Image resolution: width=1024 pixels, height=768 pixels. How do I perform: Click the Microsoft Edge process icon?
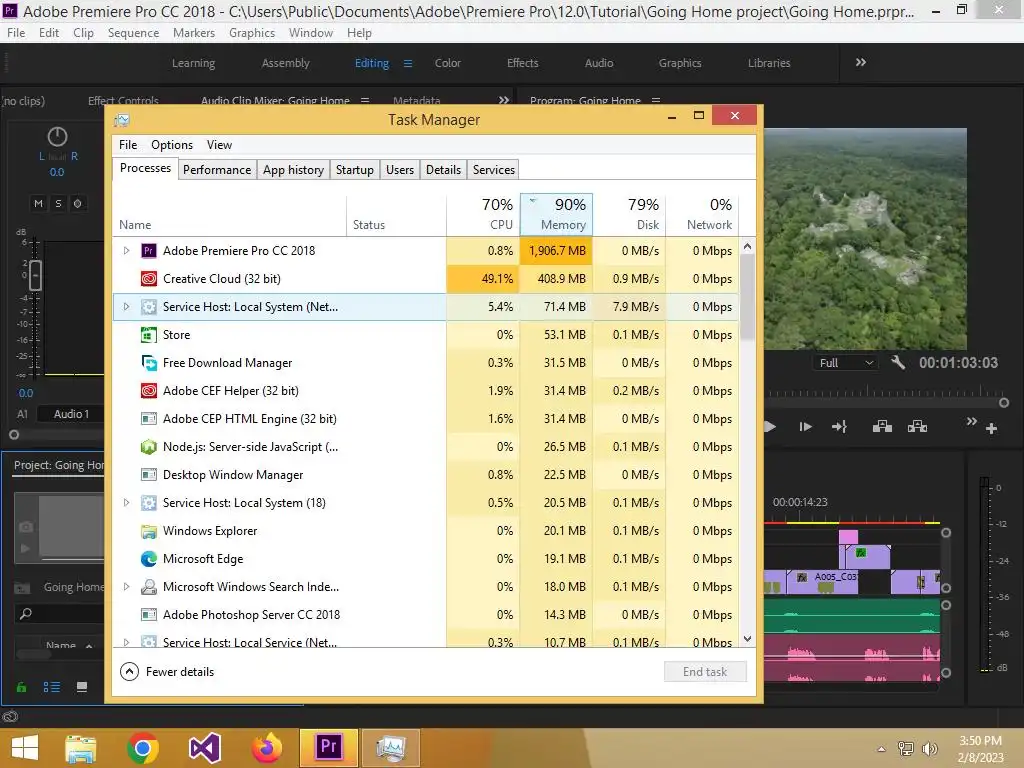pyautogui.click(x=148, y=559)
